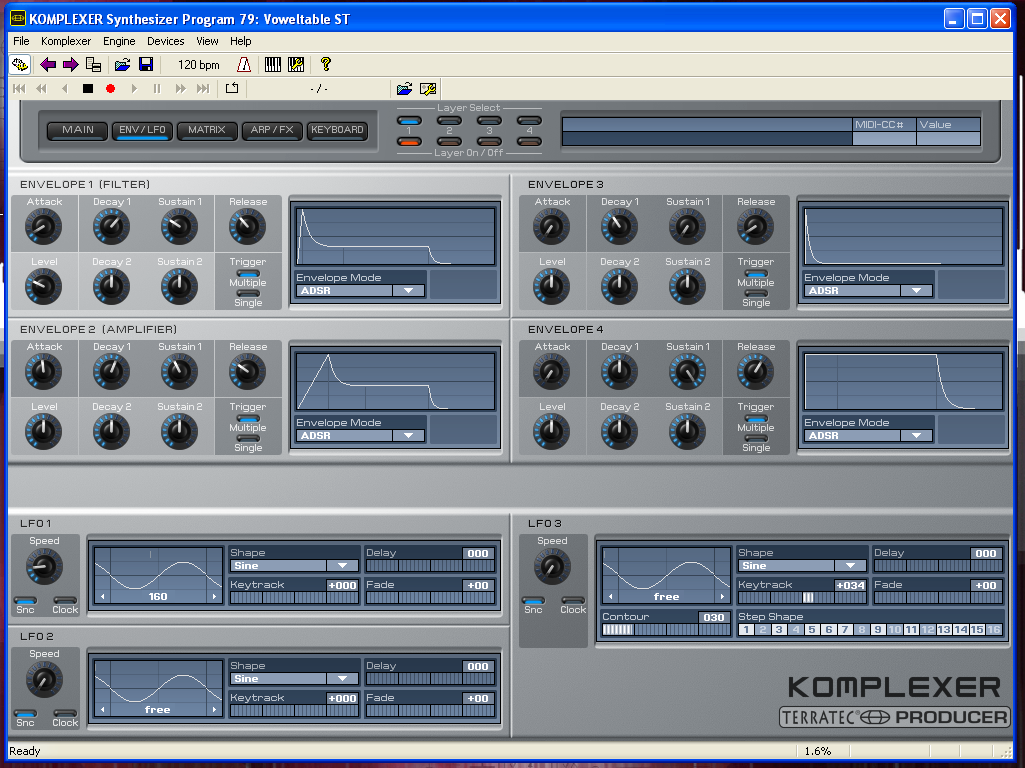Toggle the LFO 1 Clock button
This screenshot has height=768, width=1025.
coord(65,600)
